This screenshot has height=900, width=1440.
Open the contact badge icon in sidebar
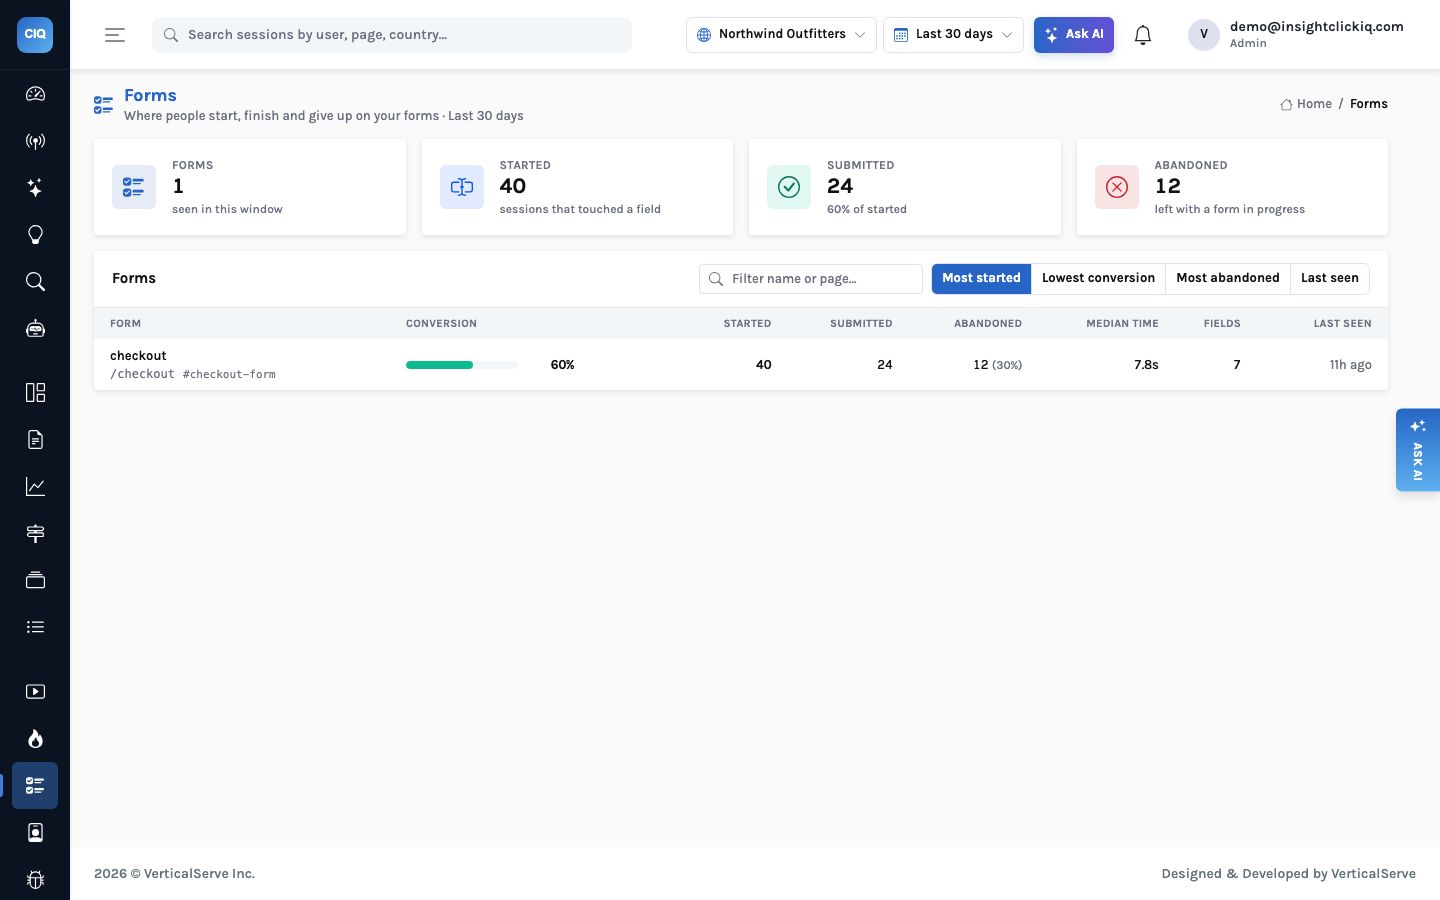coord(35,832)
